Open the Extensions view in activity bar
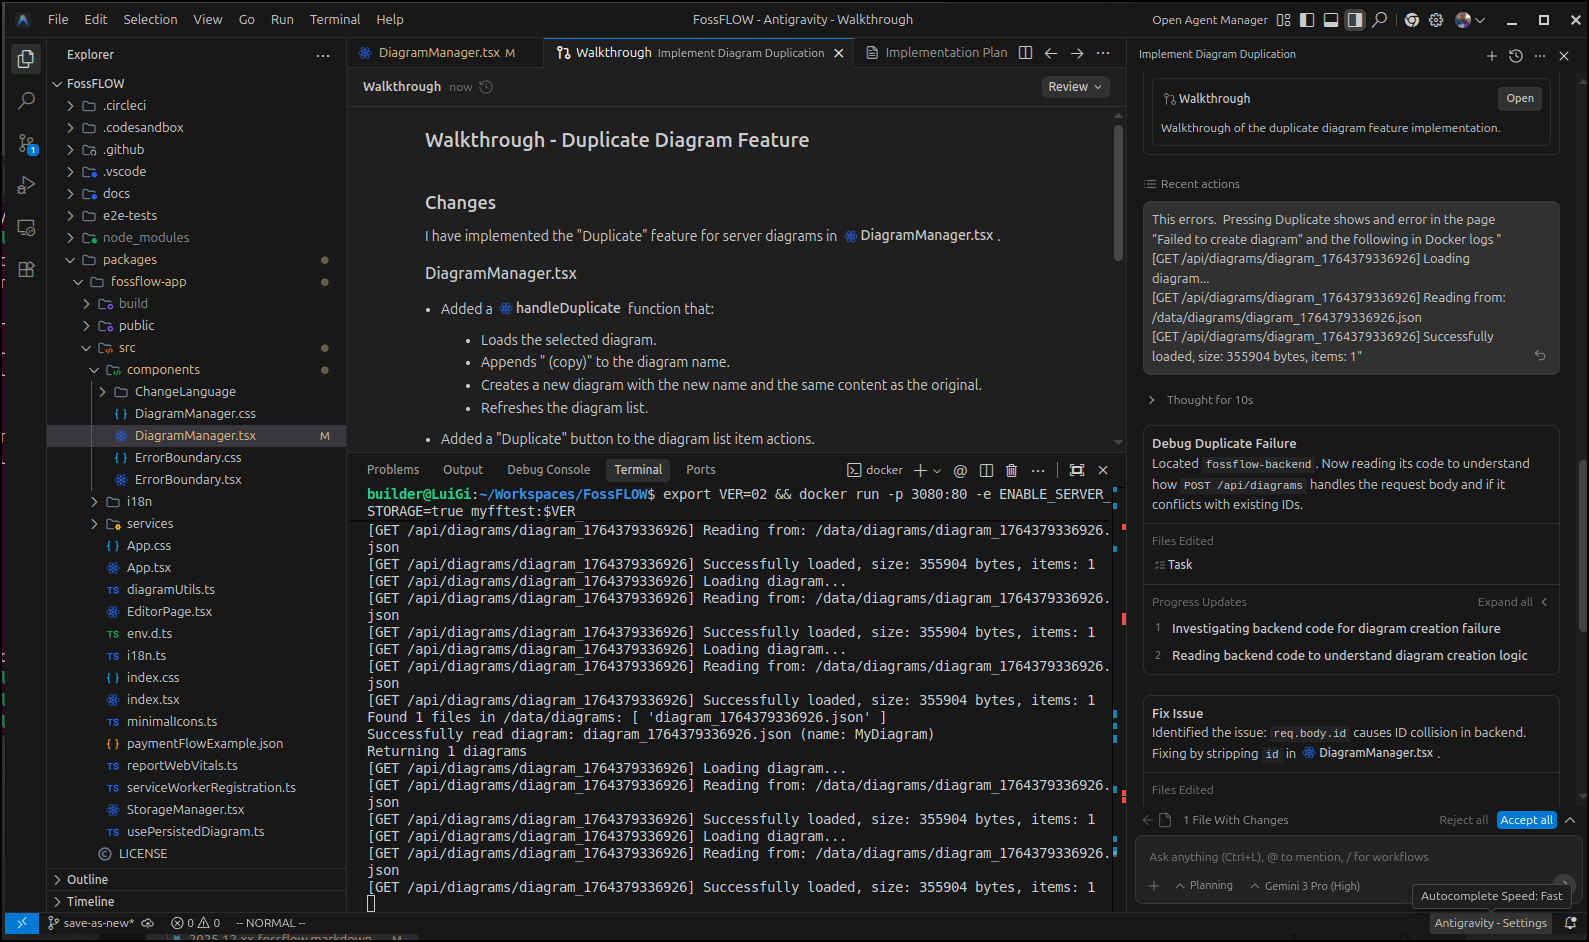1589x942 pixels. click(26, 269)
